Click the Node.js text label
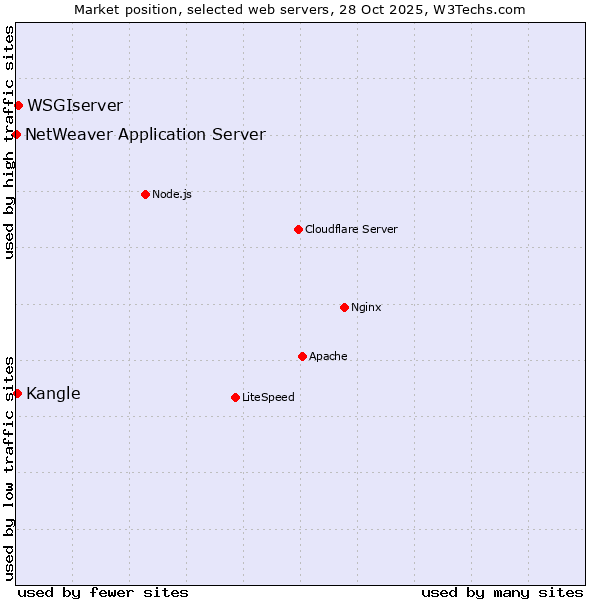 [172, 194]
